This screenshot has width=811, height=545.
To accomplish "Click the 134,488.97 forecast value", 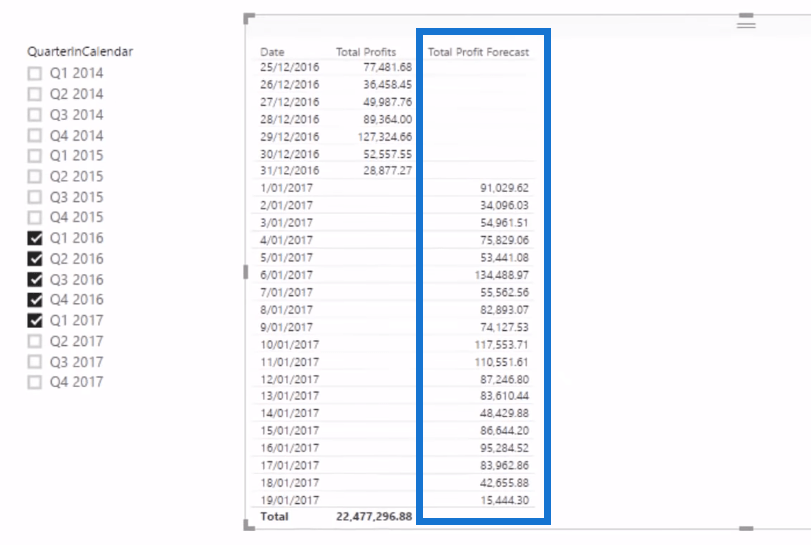I will pos(502,275).
